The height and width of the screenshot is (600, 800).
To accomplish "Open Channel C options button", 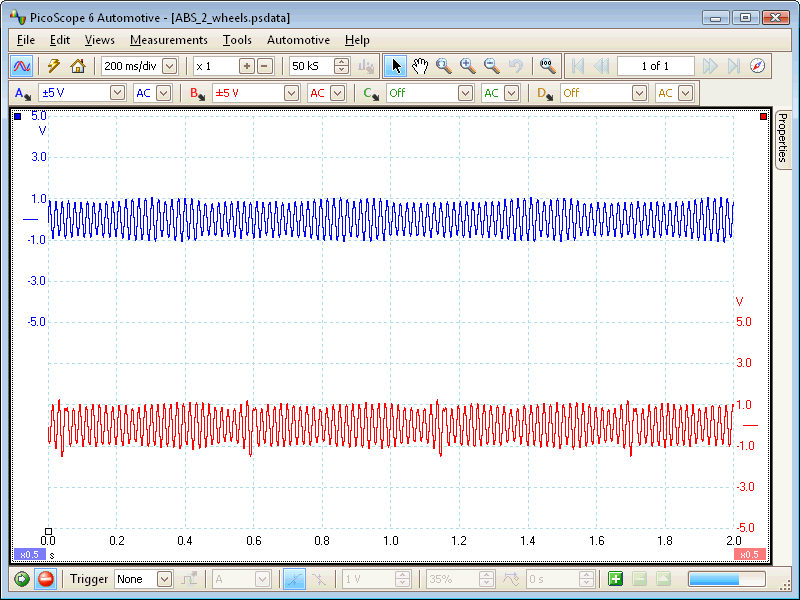I will (x=371, y=93).
